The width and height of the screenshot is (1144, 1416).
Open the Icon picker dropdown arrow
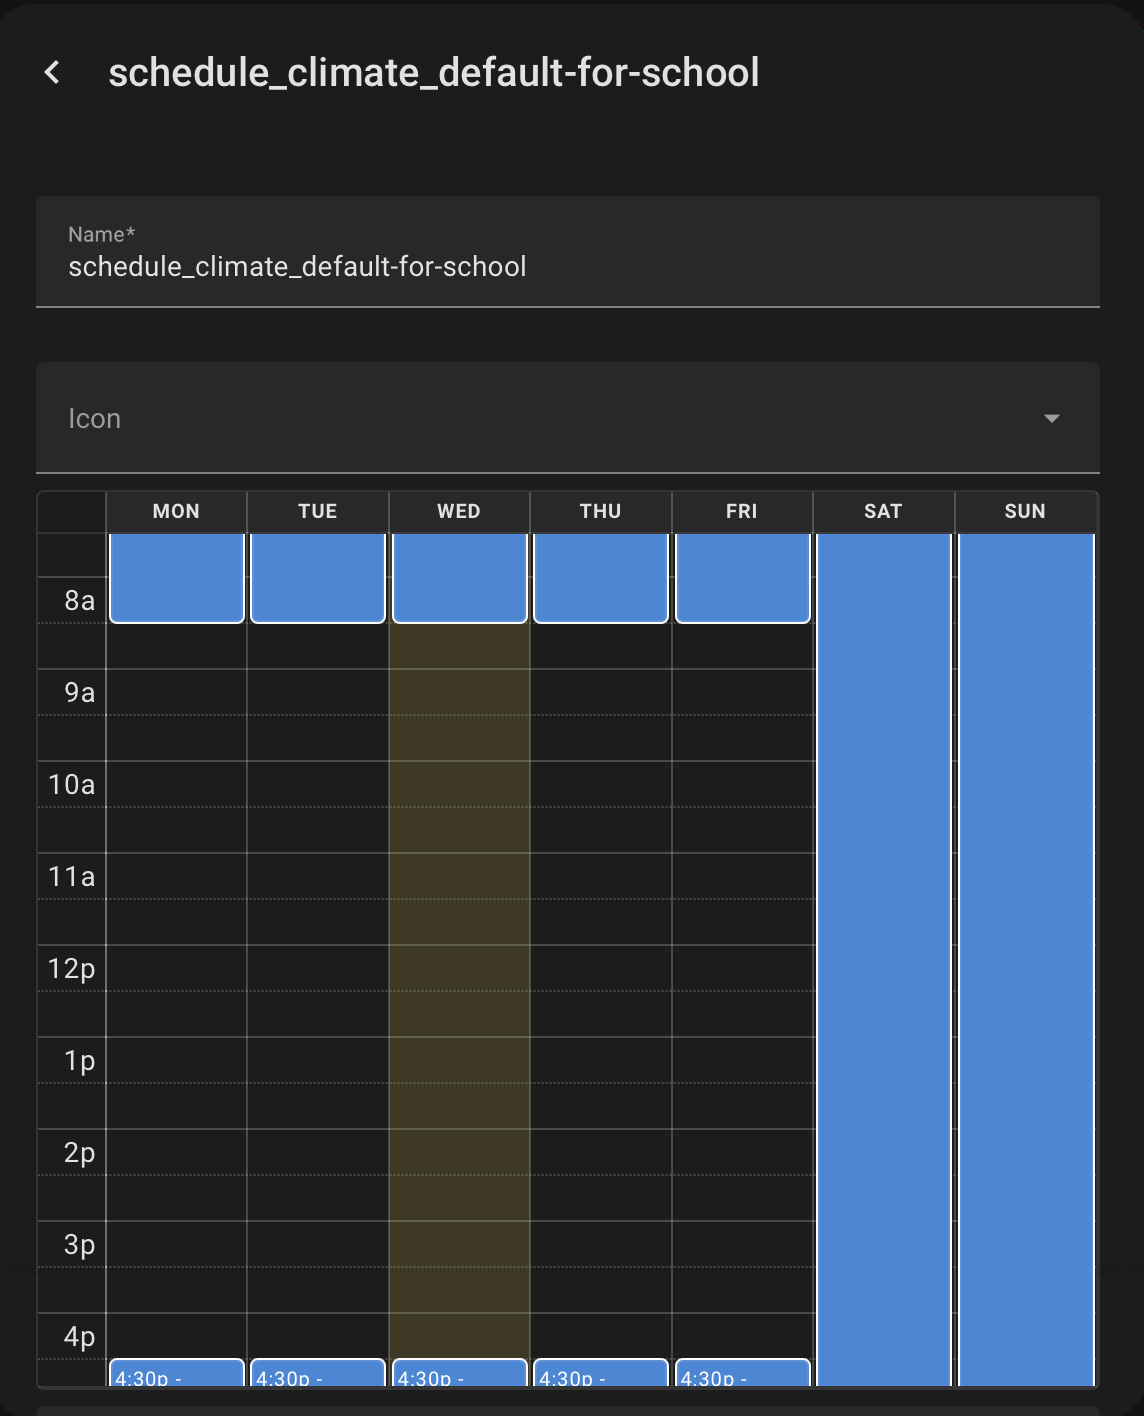pos(1051,418)
